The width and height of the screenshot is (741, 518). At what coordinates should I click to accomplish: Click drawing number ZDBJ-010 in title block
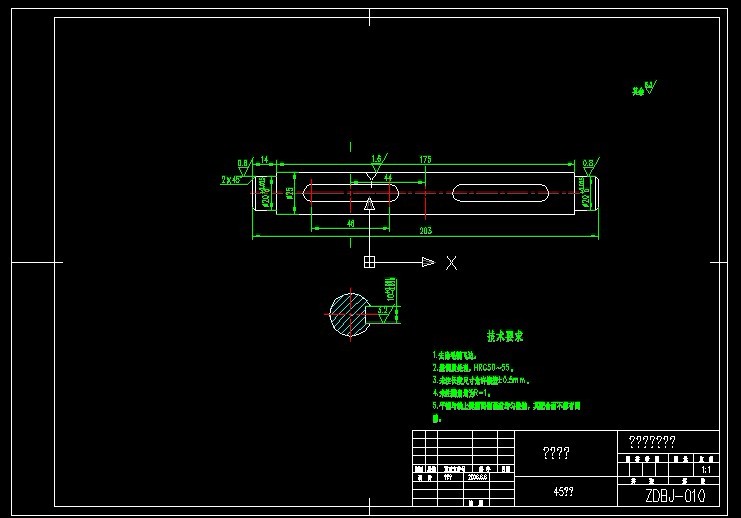[x=675, y=496]
